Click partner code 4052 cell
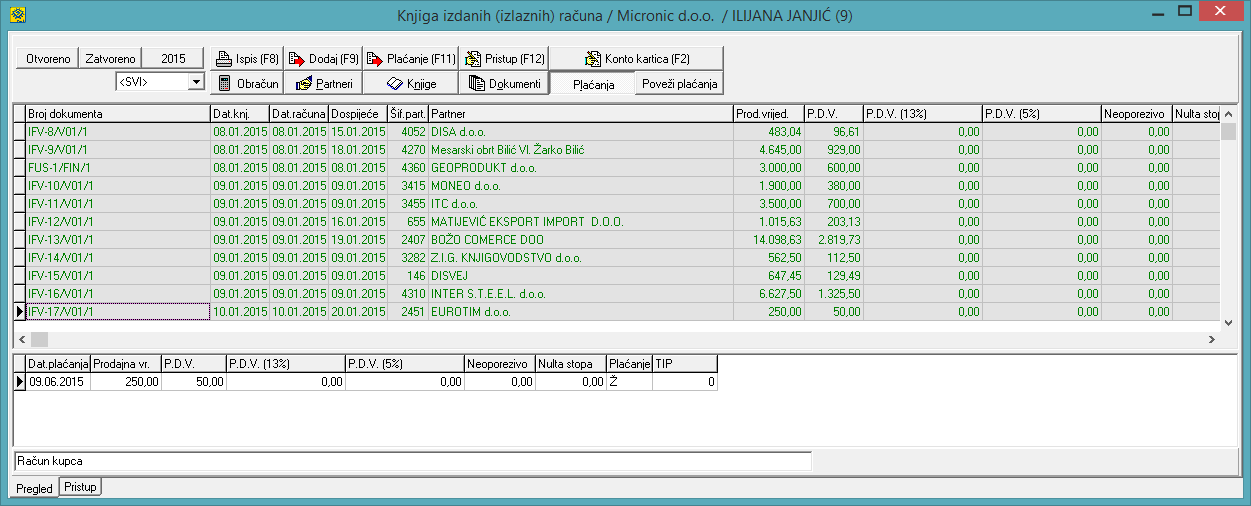 pyautogui.click(x=408, y=131)
